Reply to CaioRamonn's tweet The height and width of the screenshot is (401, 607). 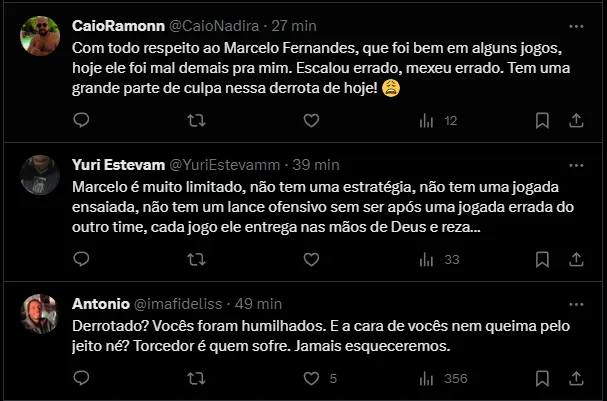pos(82,120)
